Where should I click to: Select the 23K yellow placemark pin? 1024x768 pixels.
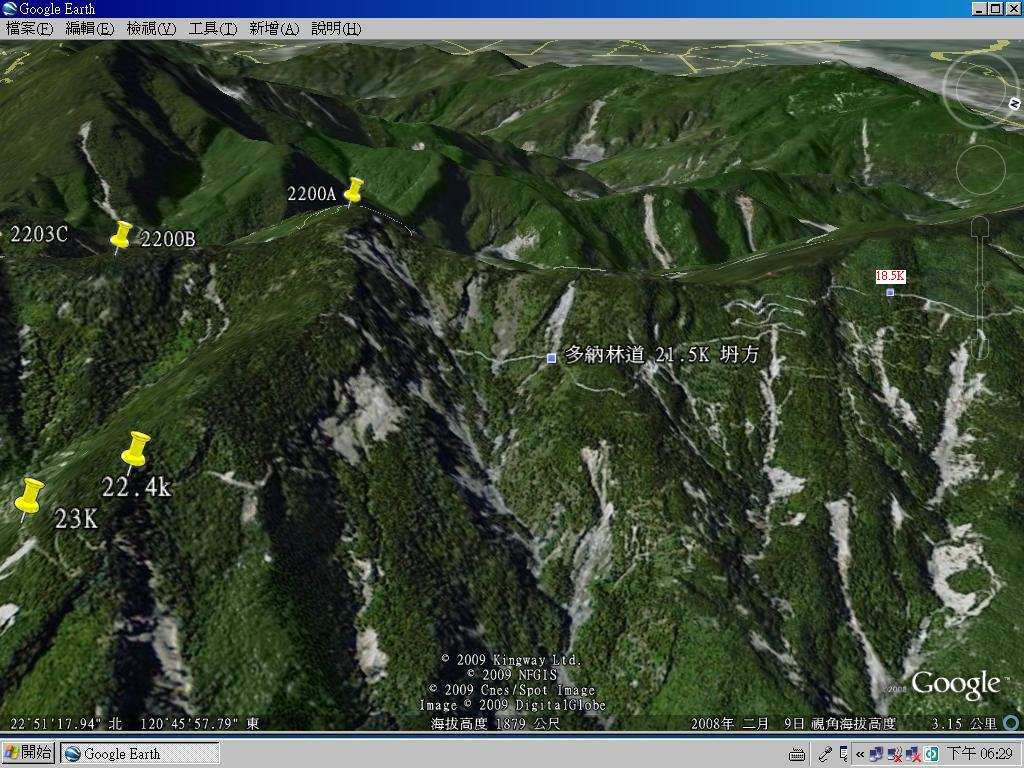[30, 496]
